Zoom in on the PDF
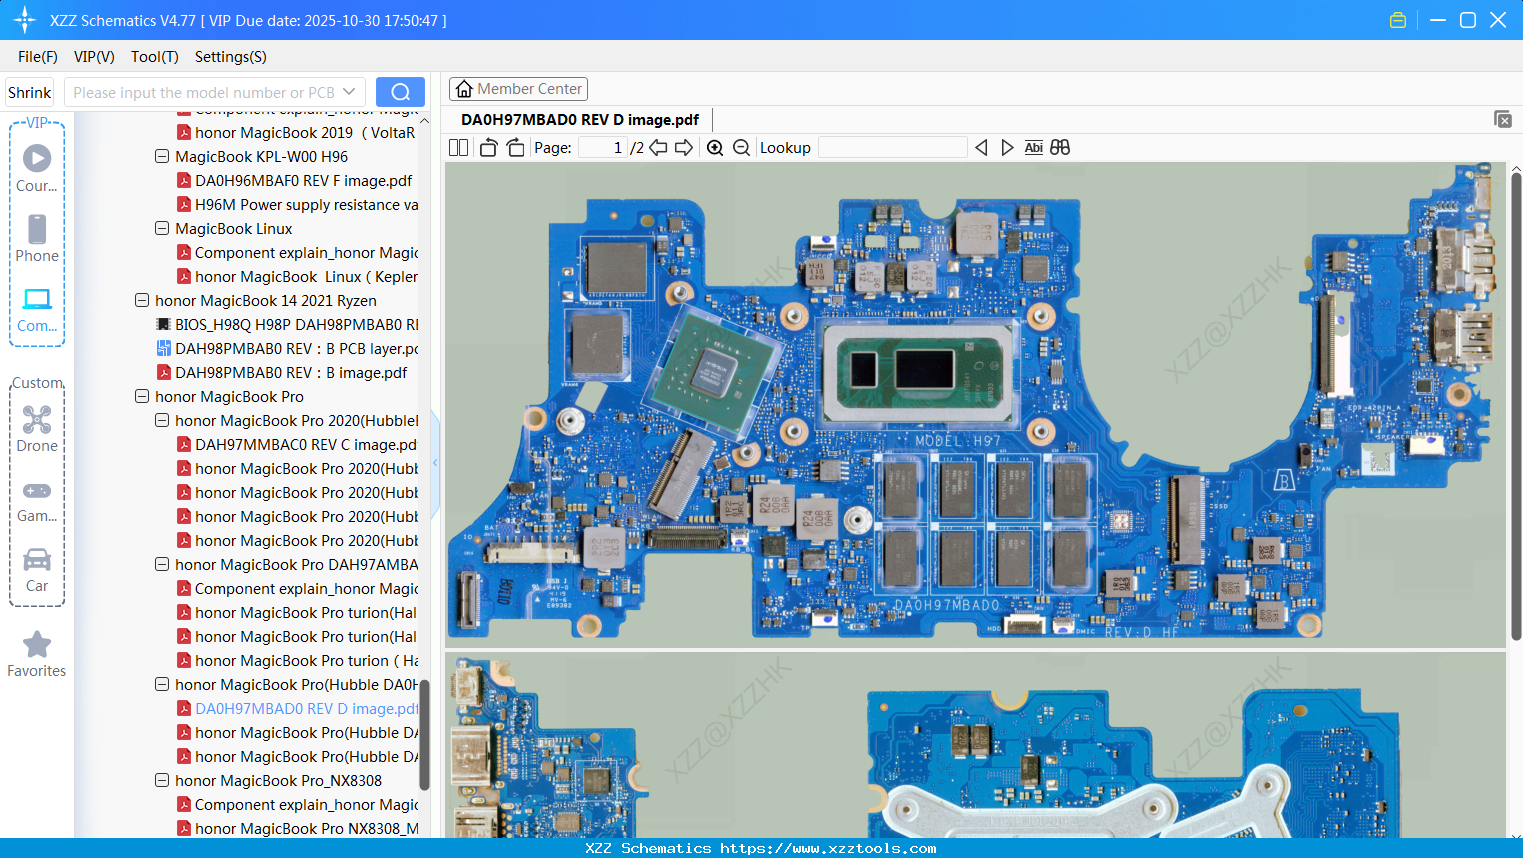The height and width of the screenshot is (858, 1523). (x=715, y=148)
